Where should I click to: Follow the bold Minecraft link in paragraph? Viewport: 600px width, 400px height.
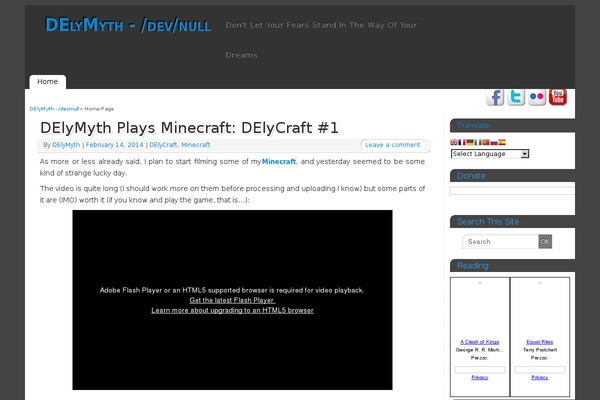[279, 162]
